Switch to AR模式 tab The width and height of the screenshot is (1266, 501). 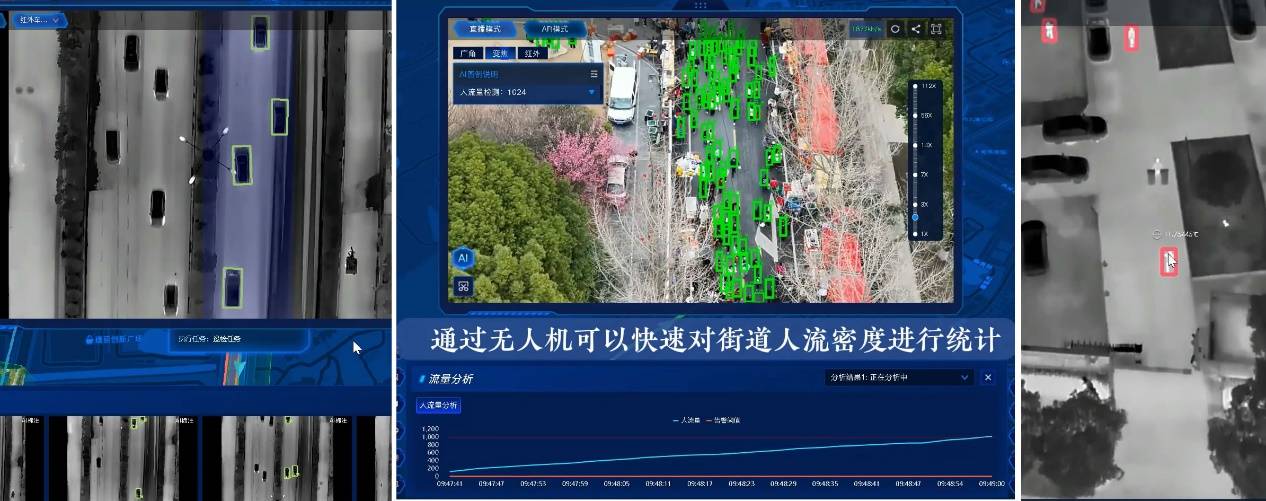click(555, 29)
